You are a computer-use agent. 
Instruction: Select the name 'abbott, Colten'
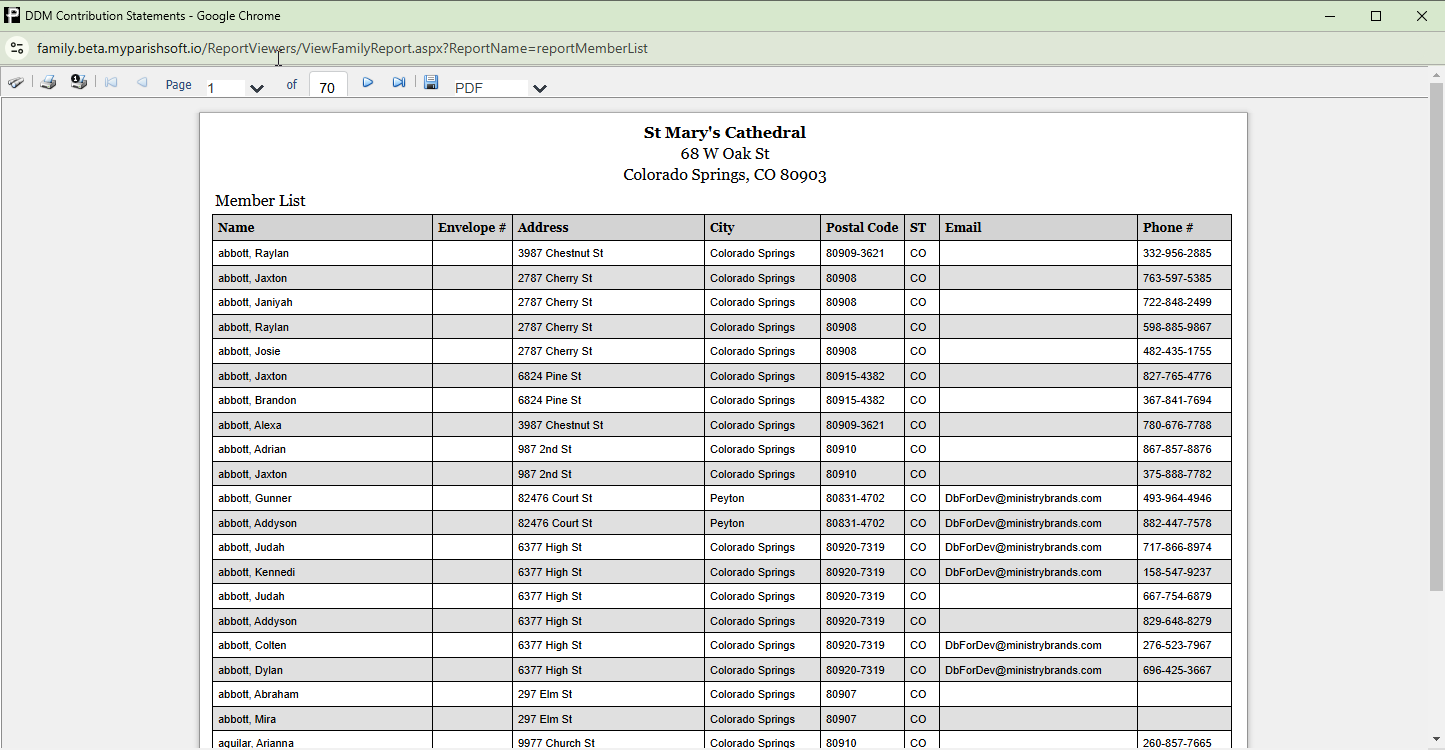click(252, 646)
